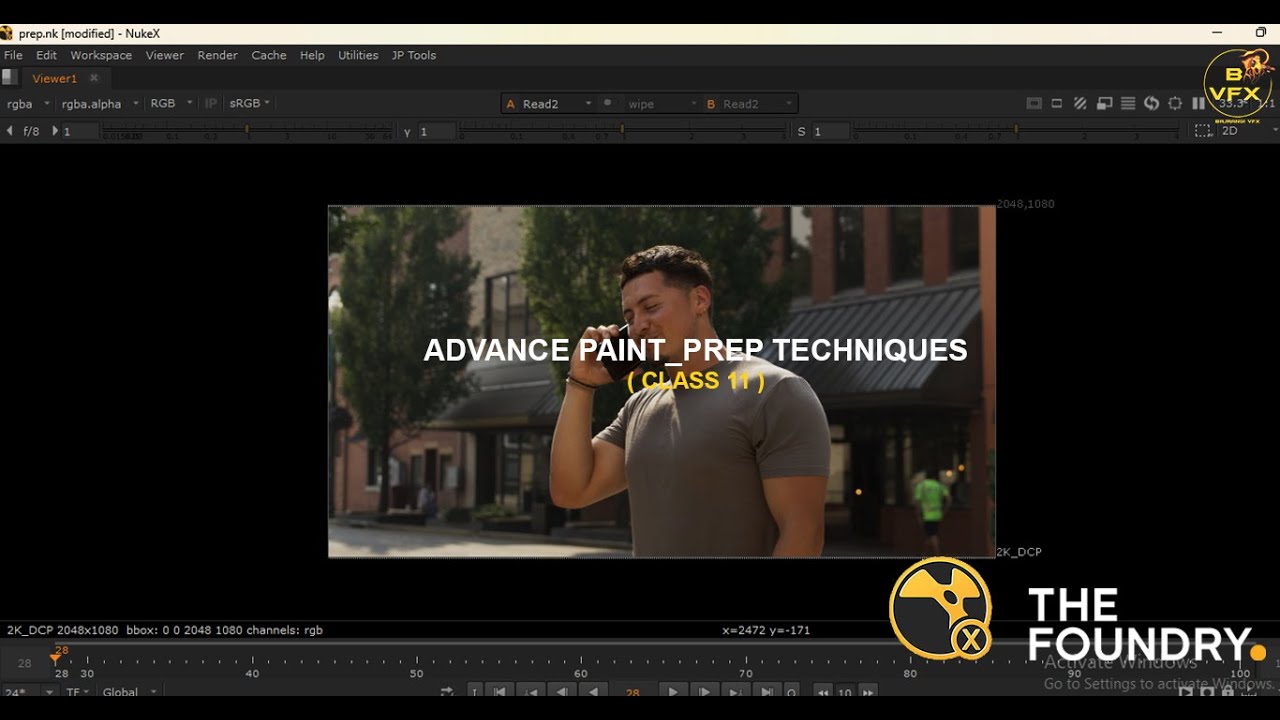Click the f/8 gain toggle label
1280x720 pixels.
[31, 131]
